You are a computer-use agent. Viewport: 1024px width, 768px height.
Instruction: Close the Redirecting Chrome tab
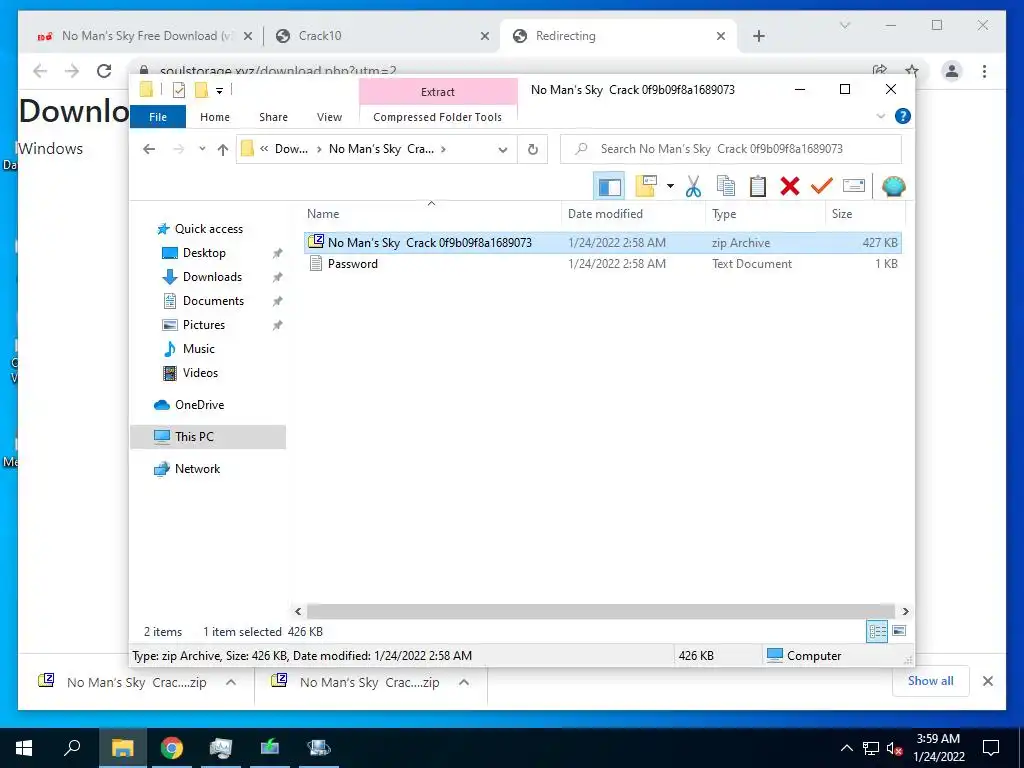pyautogui.click(x=721, y=36)
